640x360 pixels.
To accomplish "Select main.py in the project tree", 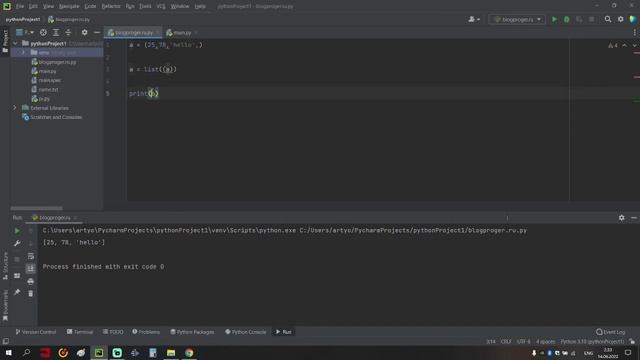I will (x=47, y=71).
